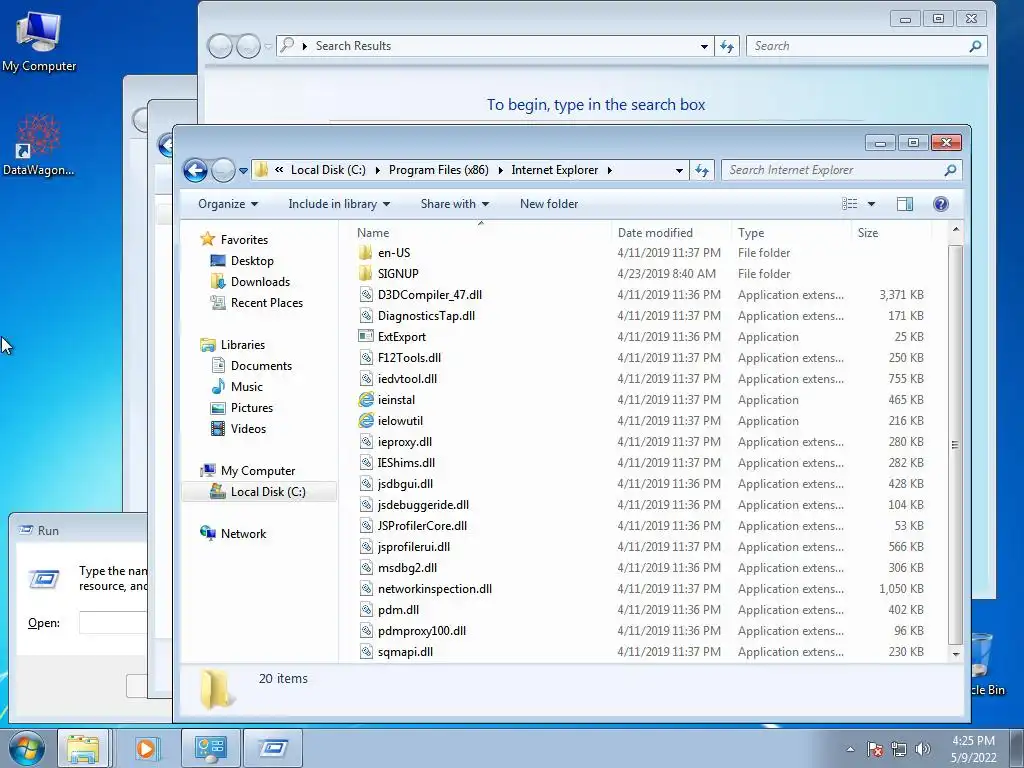Select Libraries in navigation pane
Screen dimensions: 1024x768
tap(242, 345)
